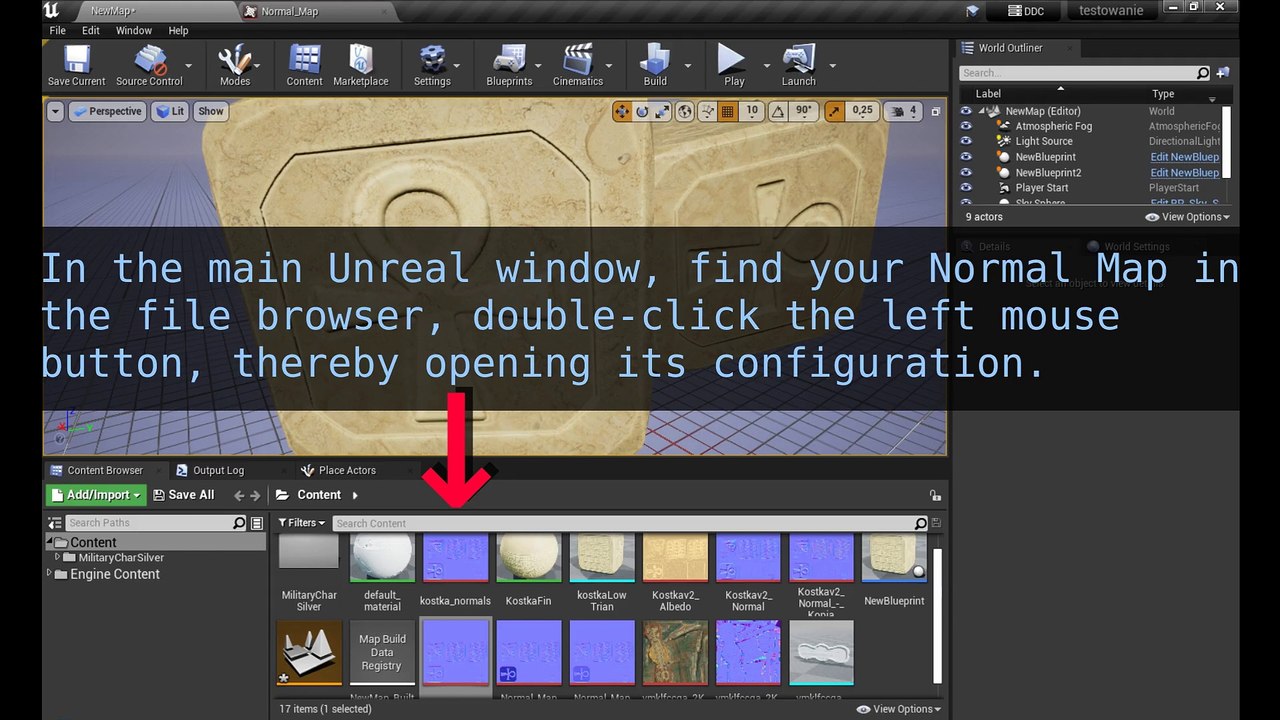
Task: Click the Launch toolbar icon
Action: point(798,66)
